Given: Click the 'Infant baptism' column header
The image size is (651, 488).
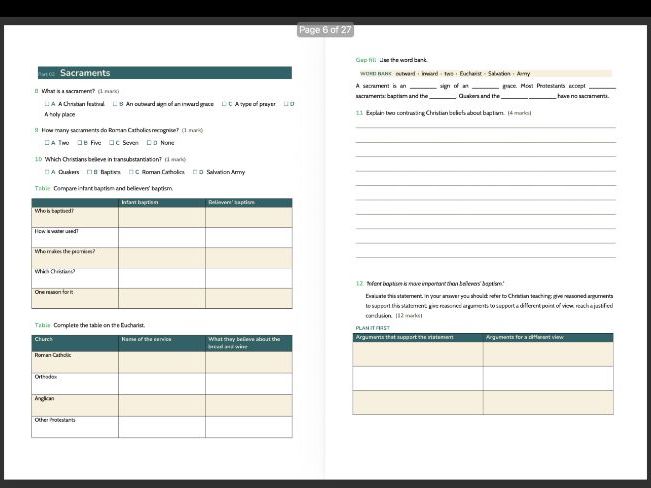Looking at the screenshot, I should pos(140,202).
